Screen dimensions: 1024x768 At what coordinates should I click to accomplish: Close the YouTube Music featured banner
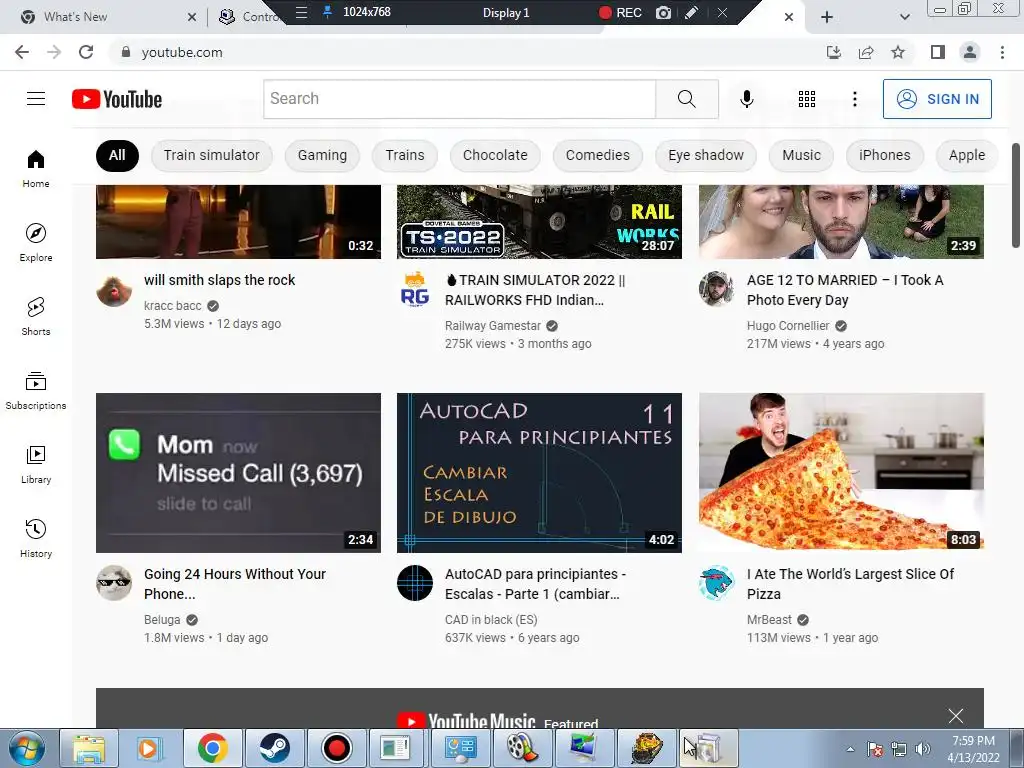955,716
